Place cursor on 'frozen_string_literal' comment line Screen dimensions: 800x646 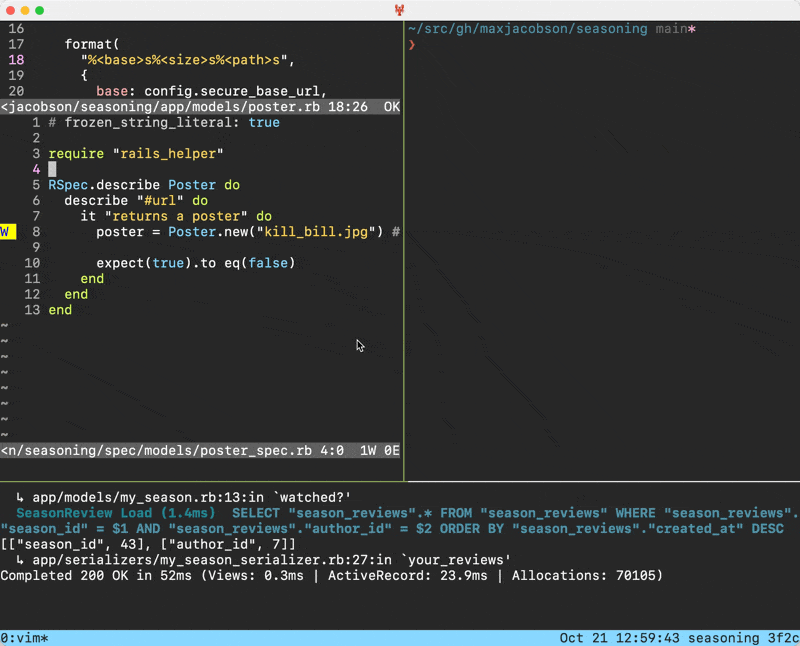tap(164, 122)
